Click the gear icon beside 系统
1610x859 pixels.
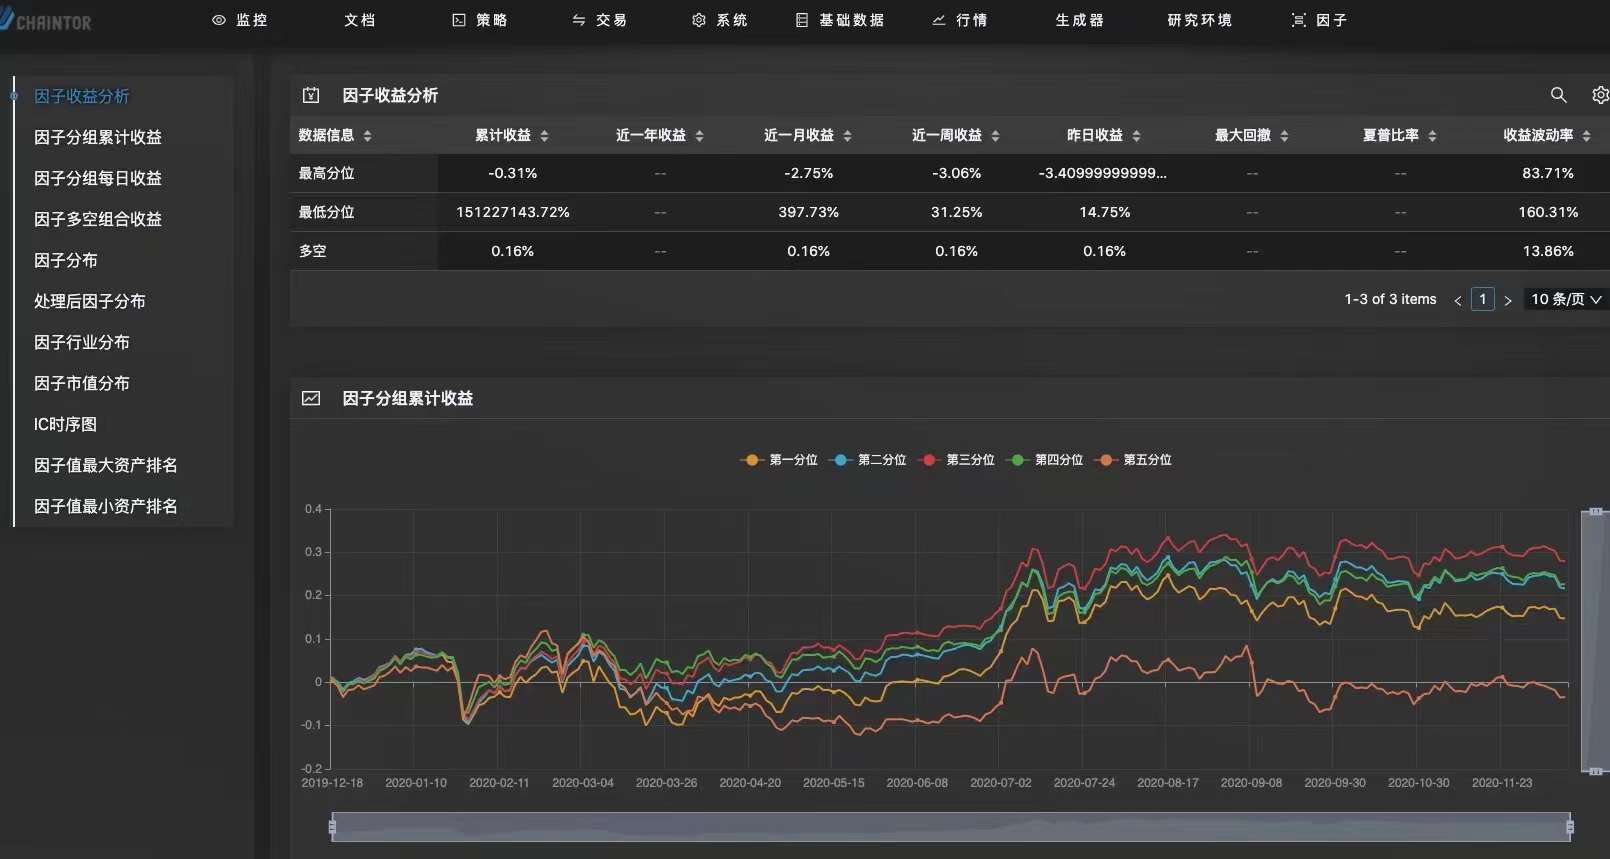(699, 20)
